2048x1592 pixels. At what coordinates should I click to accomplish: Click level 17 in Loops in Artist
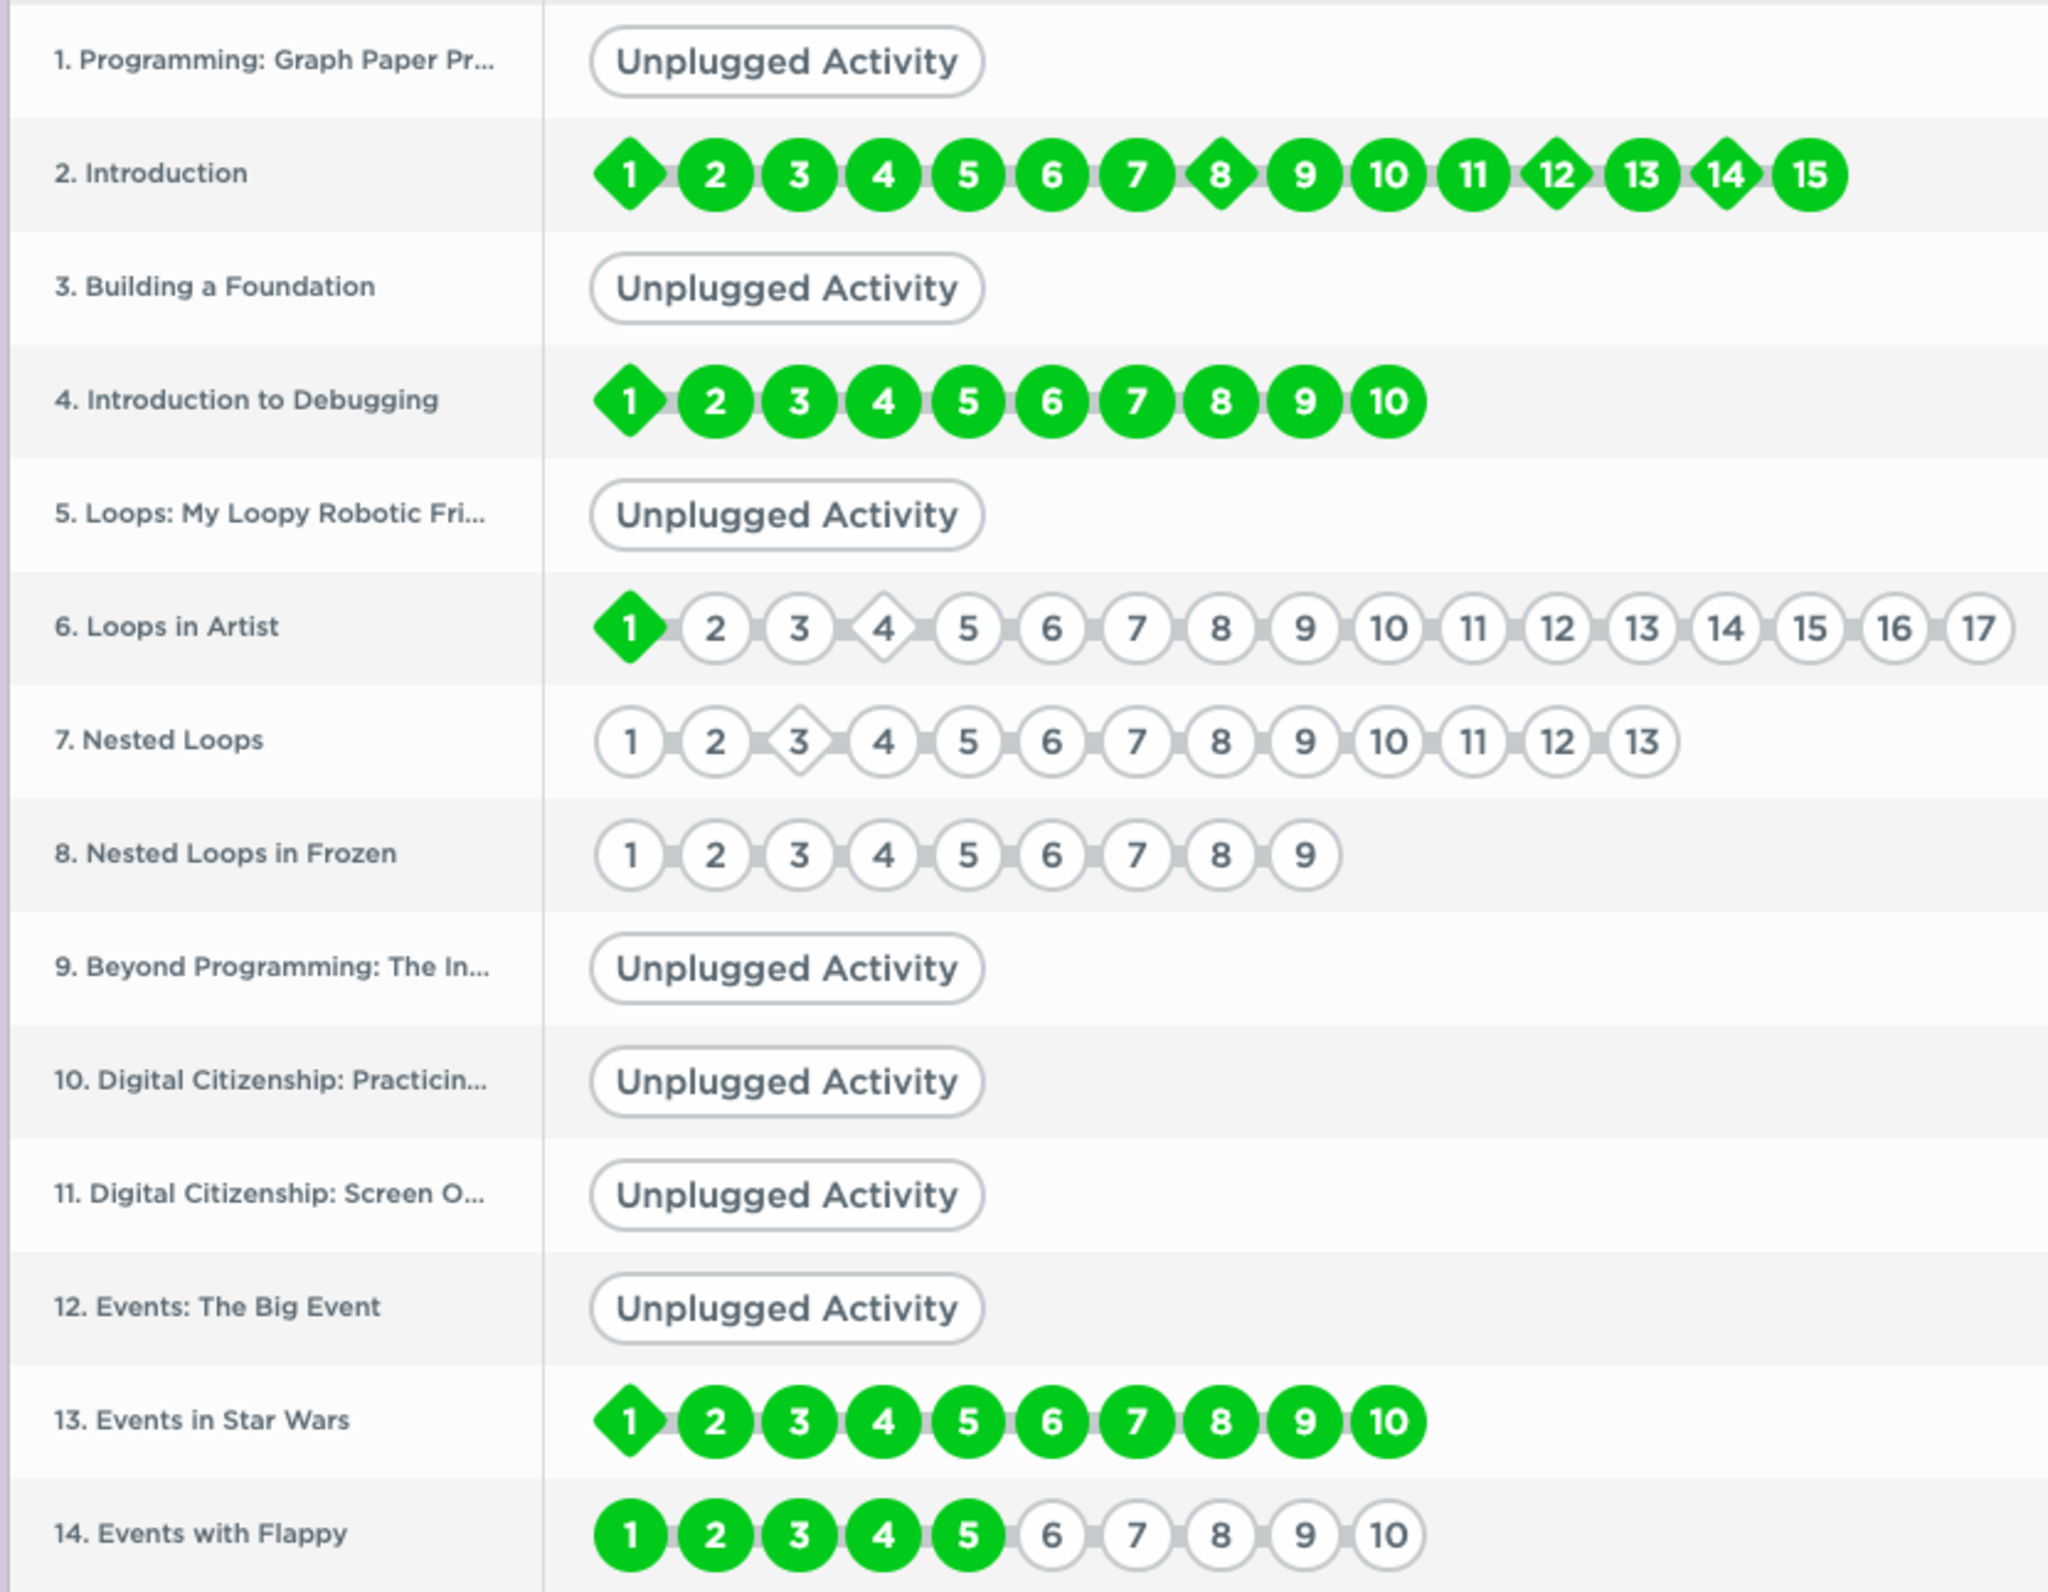[x=1977, y=628]
